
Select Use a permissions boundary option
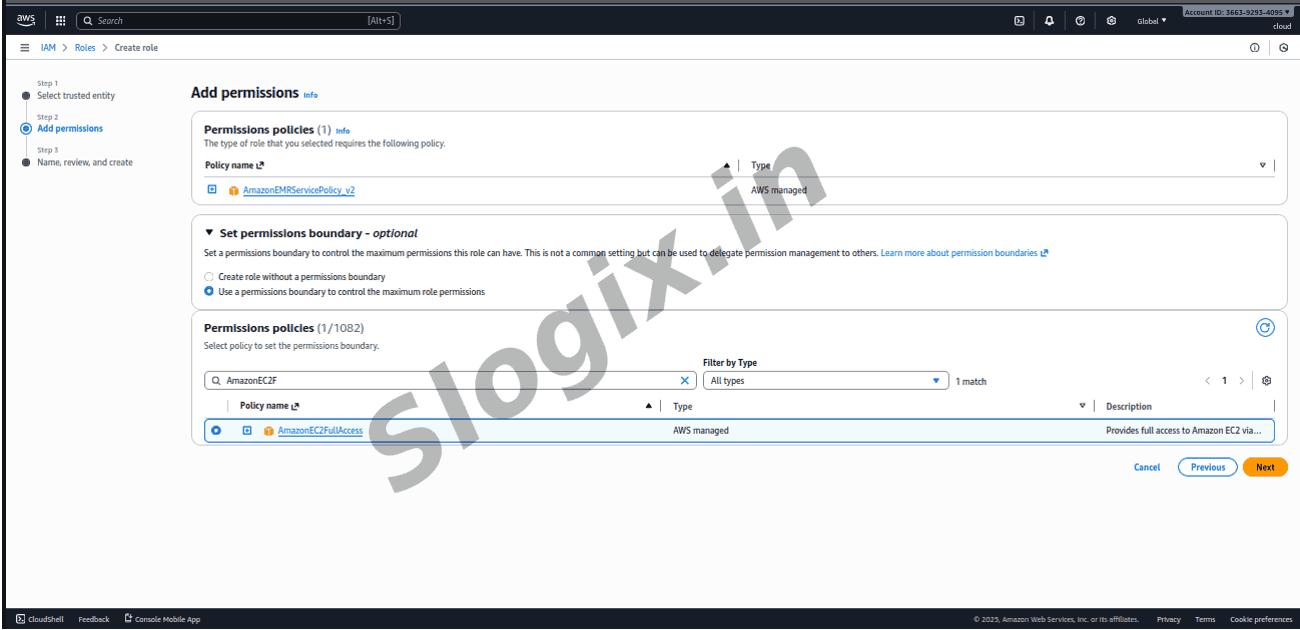pos(209,292)
